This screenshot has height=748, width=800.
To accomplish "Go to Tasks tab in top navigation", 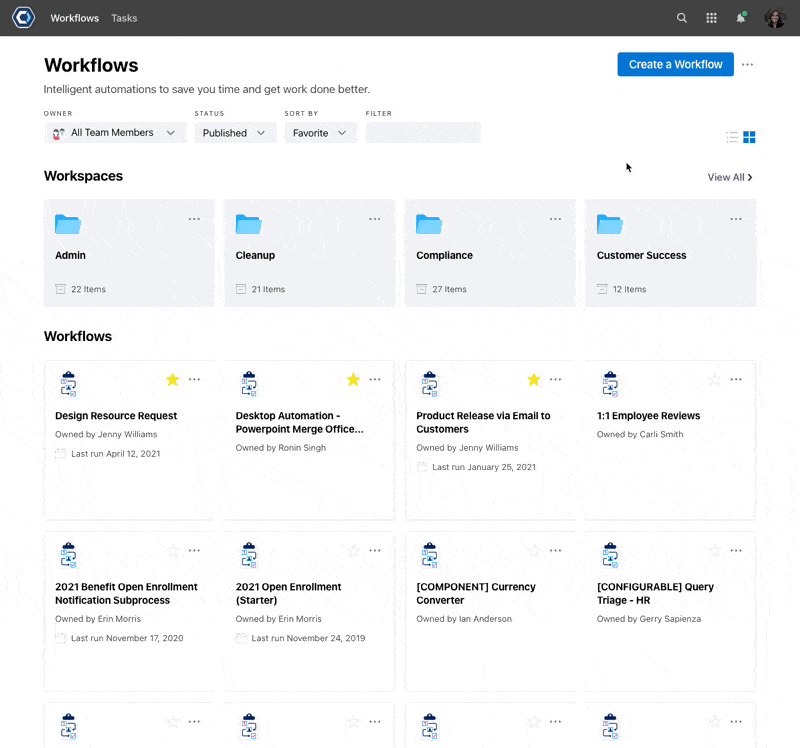I will (124, 18).
